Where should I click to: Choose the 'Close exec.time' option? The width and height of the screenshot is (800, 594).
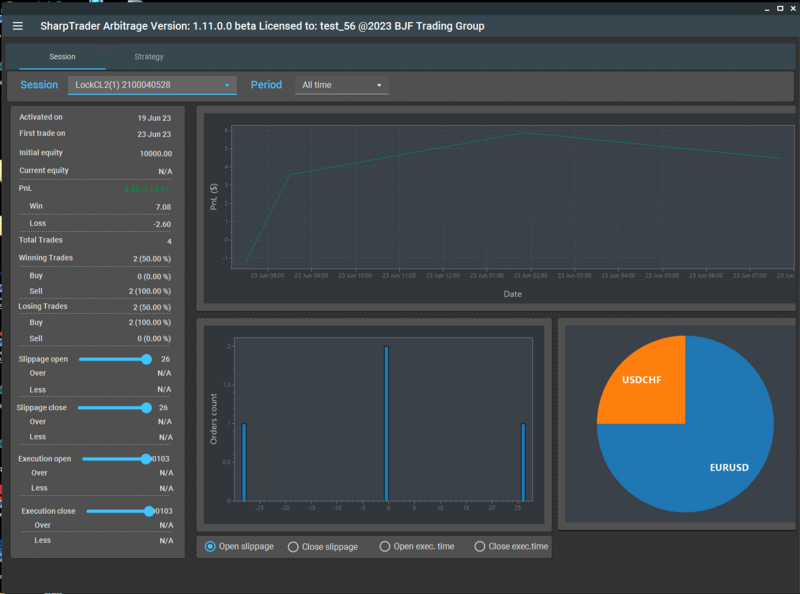click(x=480, y=546)
